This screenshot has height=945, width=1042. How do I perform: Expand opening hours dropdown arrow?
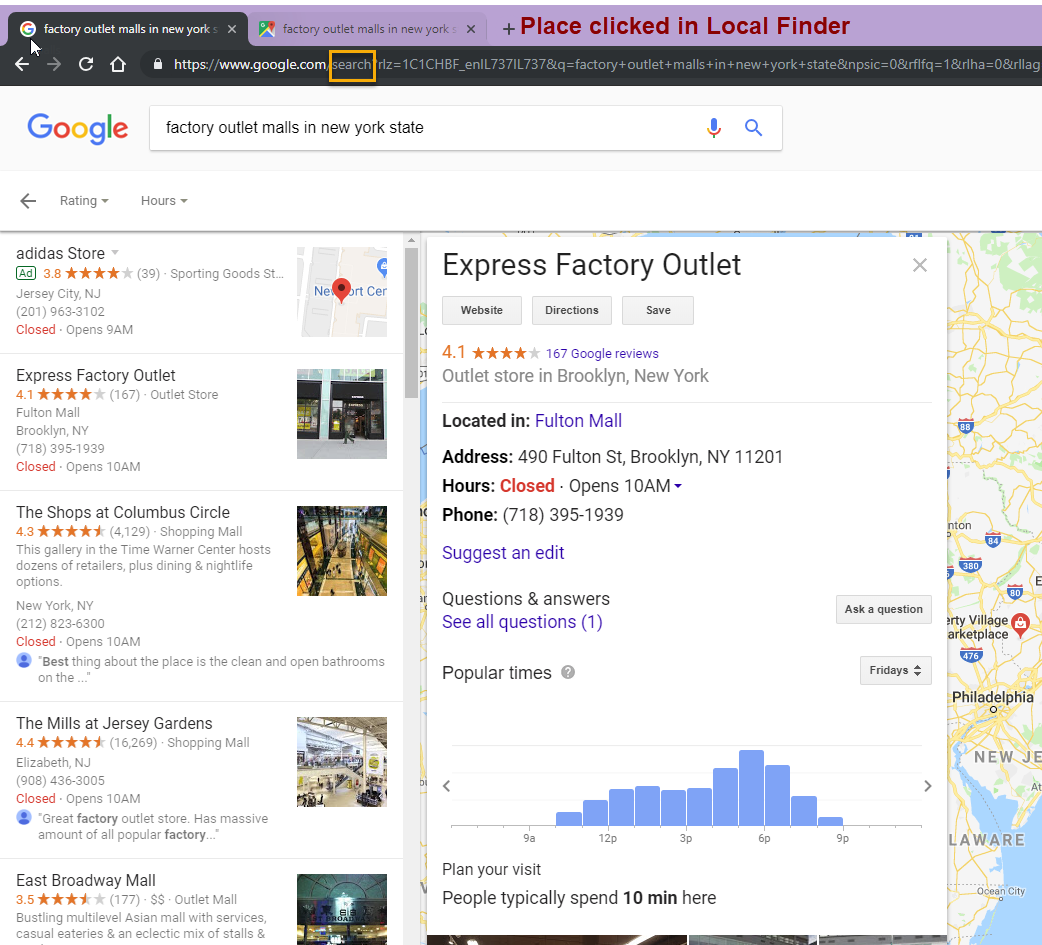(x=678, y=486)
